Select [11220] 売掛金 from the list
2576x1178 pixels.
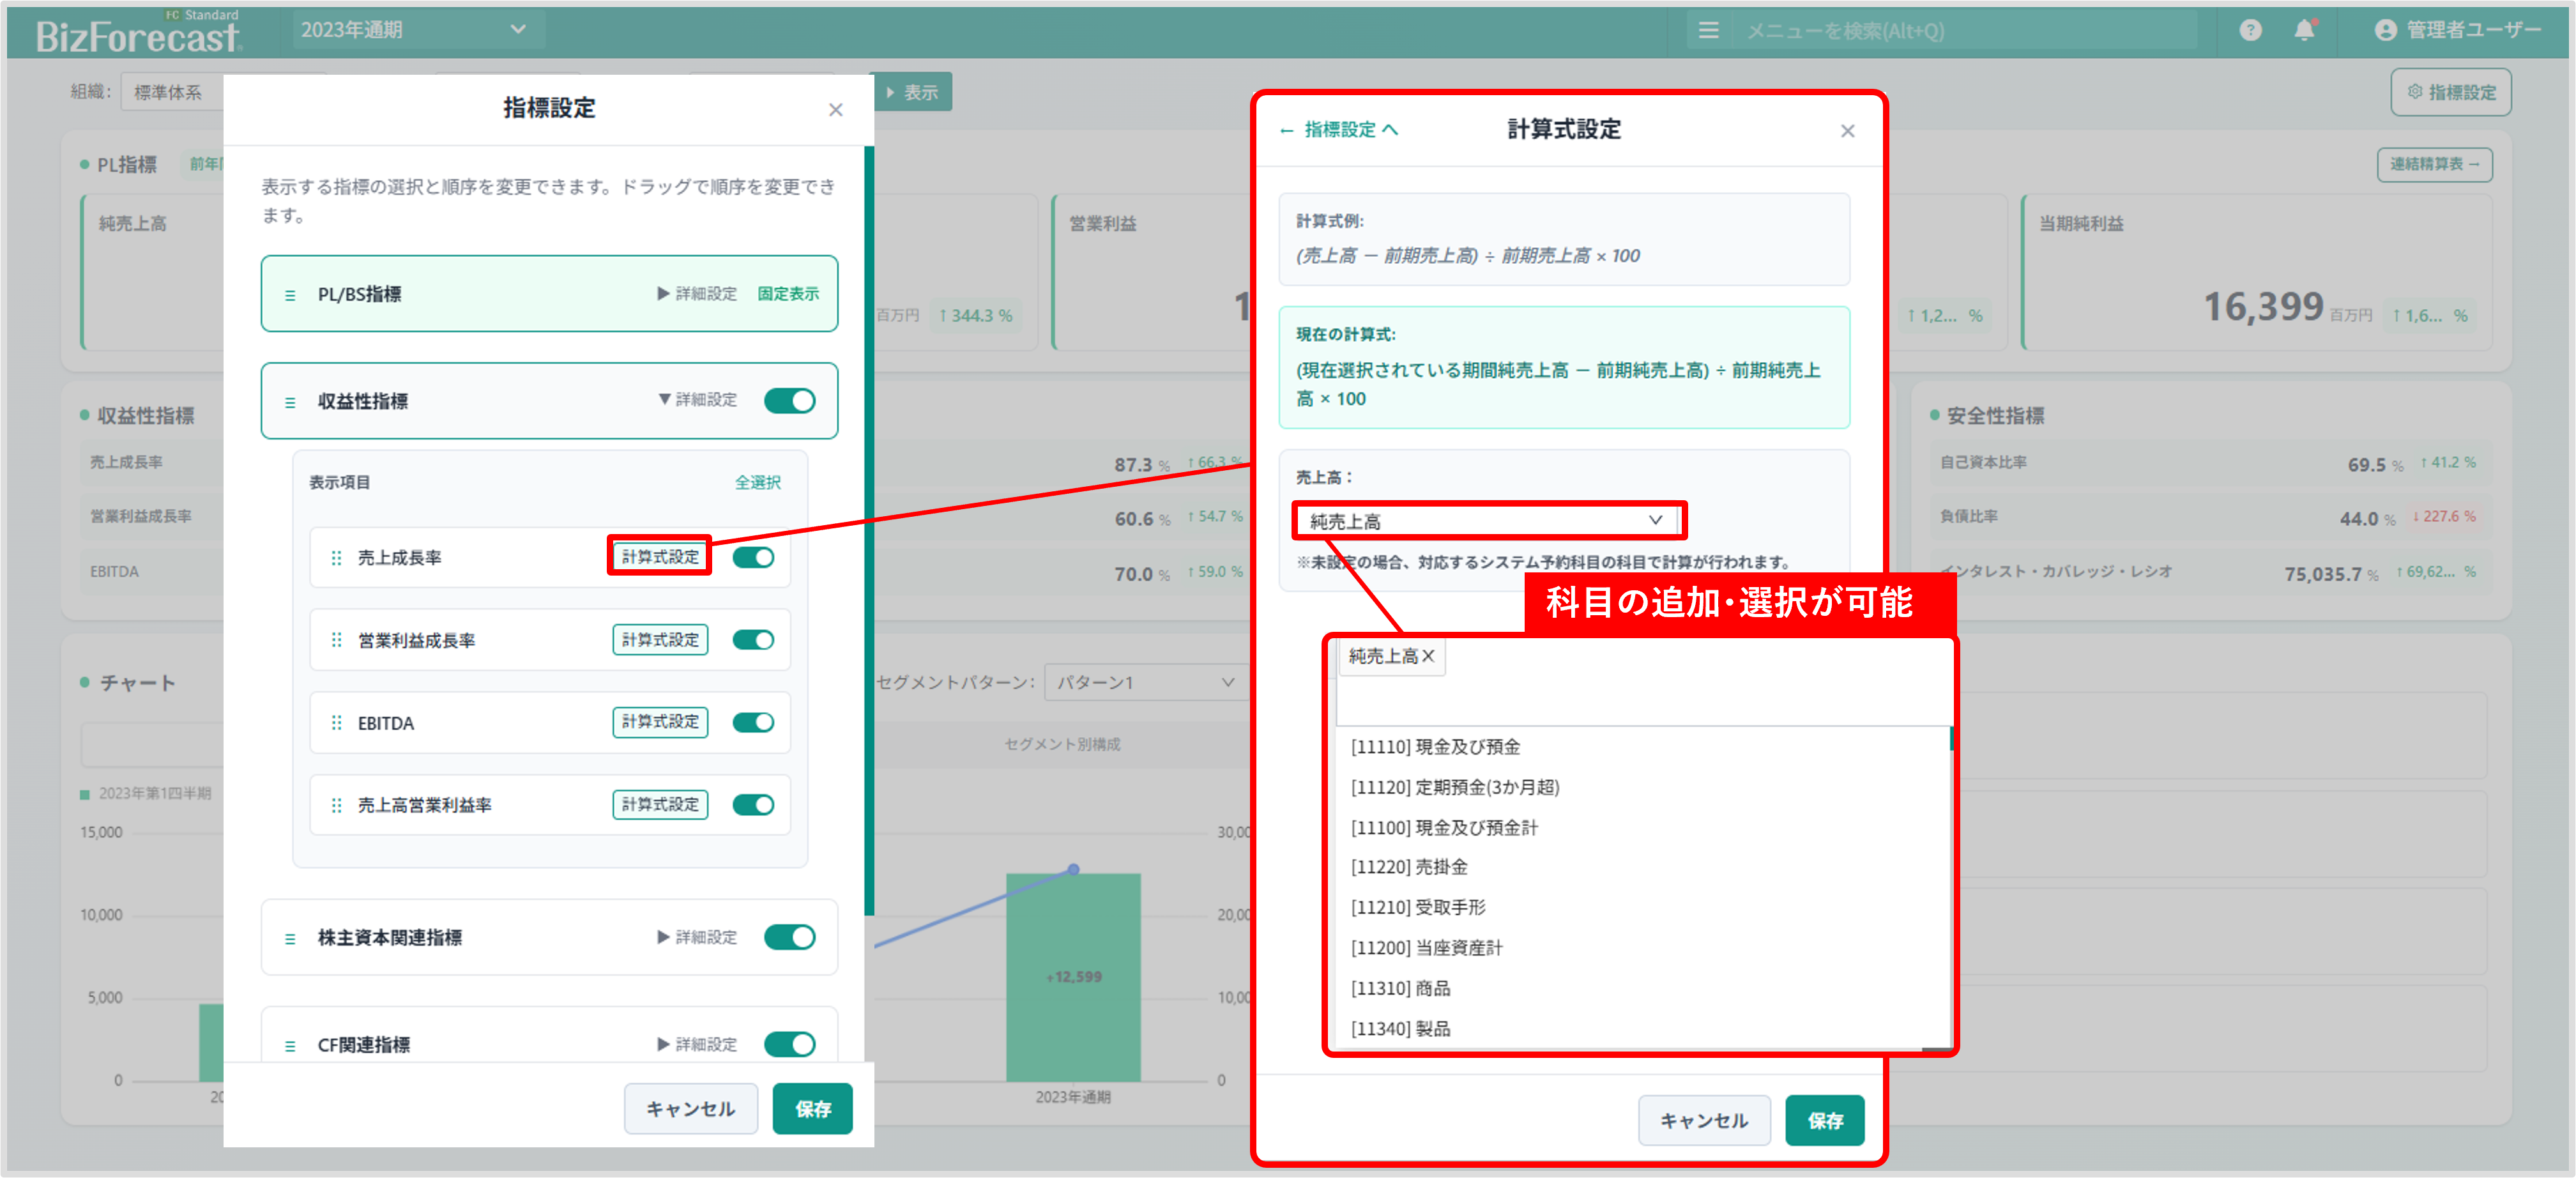click(x=1409, y=867)
